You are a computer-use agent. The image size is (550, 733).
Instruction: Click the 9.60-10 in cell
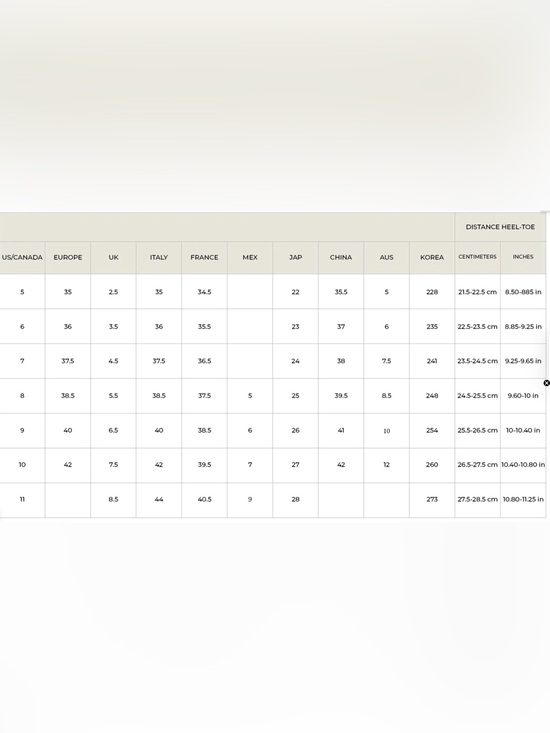pyautogui.click(x=523, y=395)
